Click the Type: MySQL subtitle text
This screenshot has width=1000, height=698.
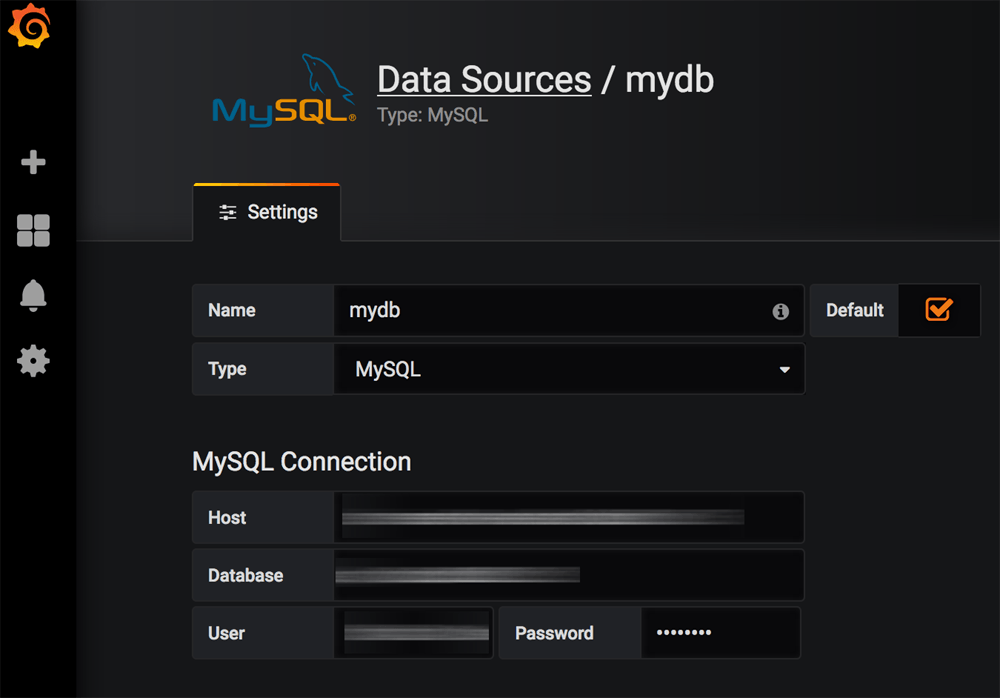[432, 115]
